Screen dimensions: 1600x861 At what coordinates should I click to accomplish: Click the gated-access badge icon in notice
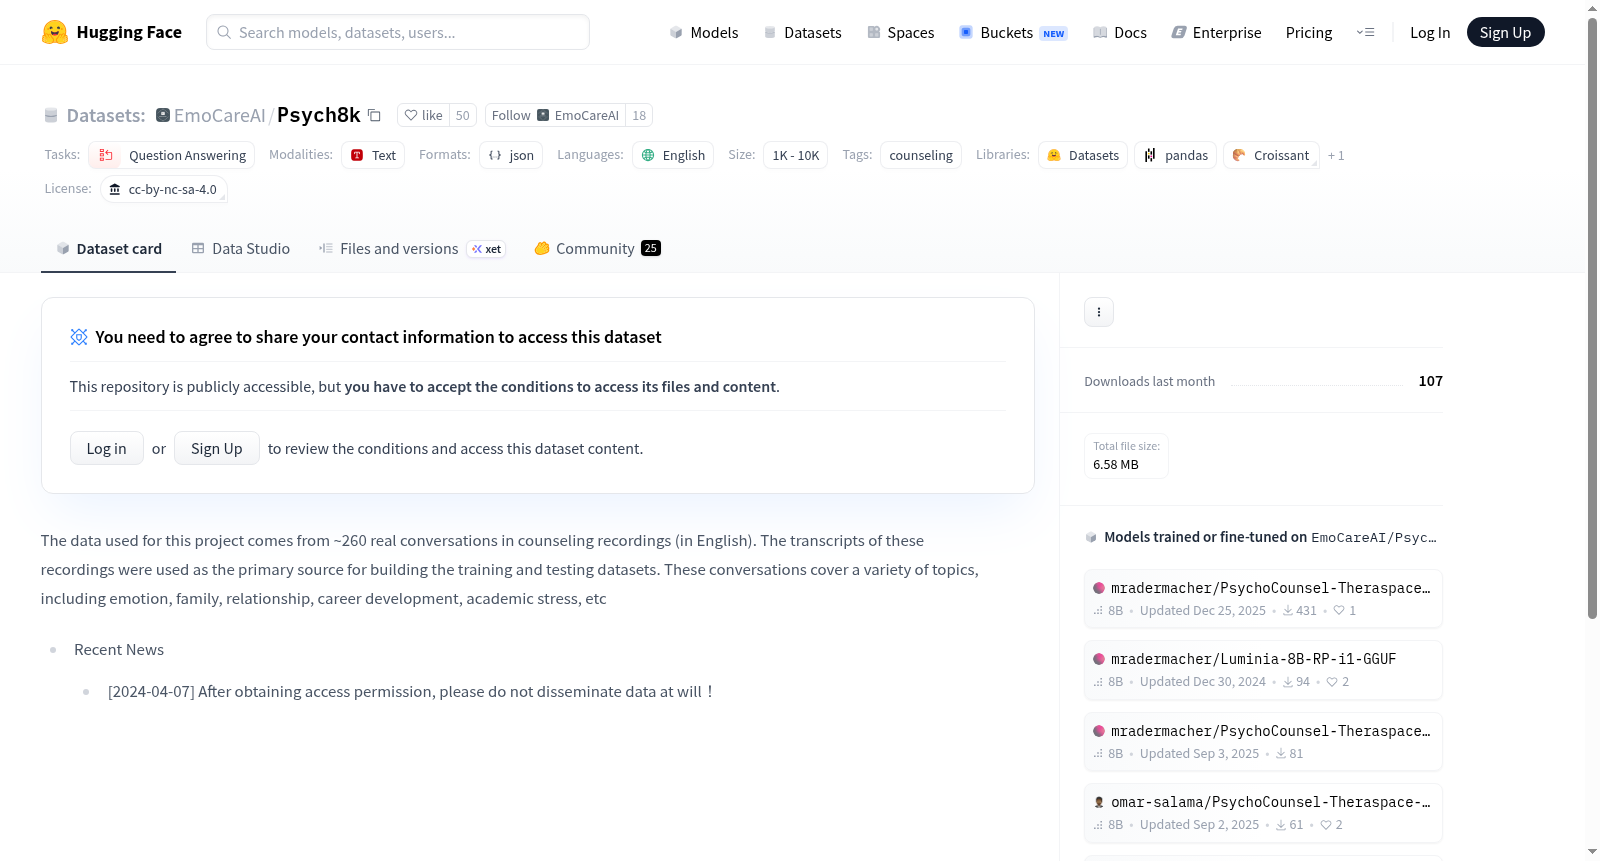[x=79, y=337]
